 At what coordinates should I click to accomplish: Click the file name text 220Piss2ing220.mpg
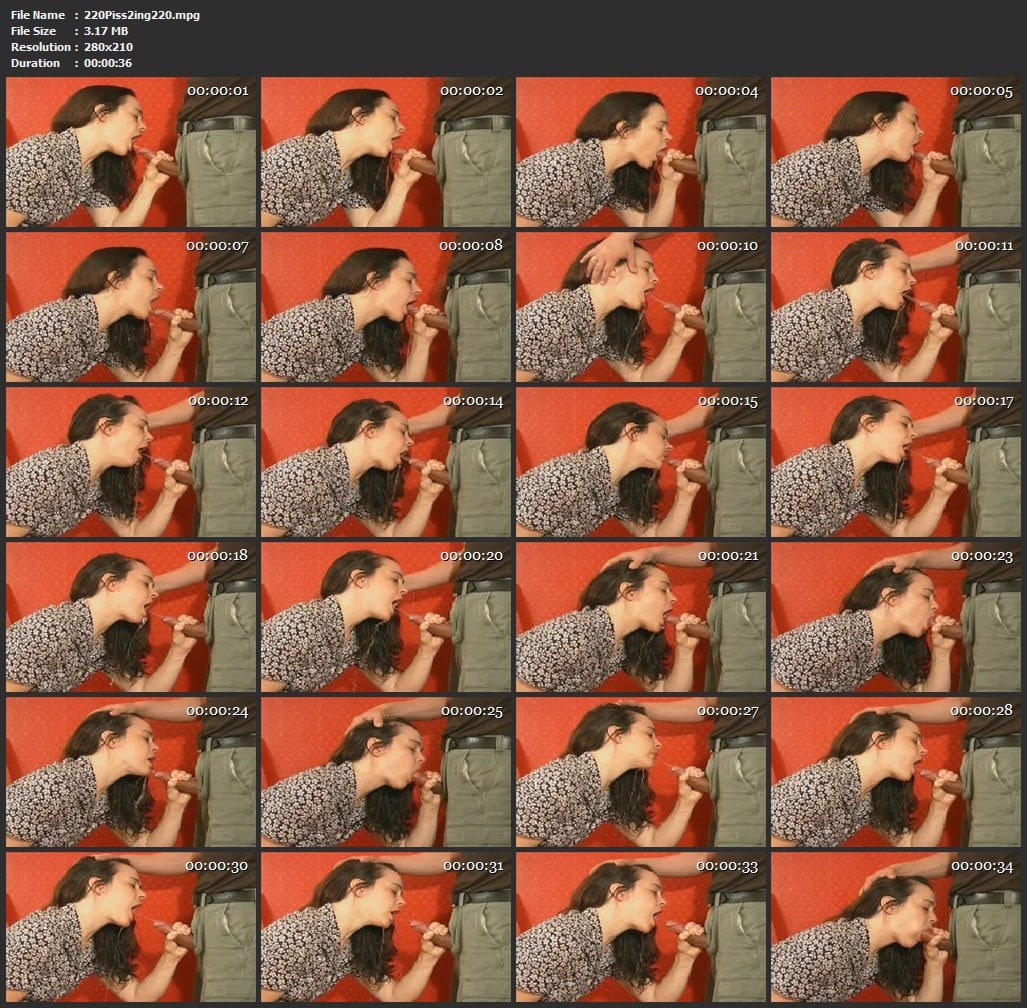[x=141, y=14]
